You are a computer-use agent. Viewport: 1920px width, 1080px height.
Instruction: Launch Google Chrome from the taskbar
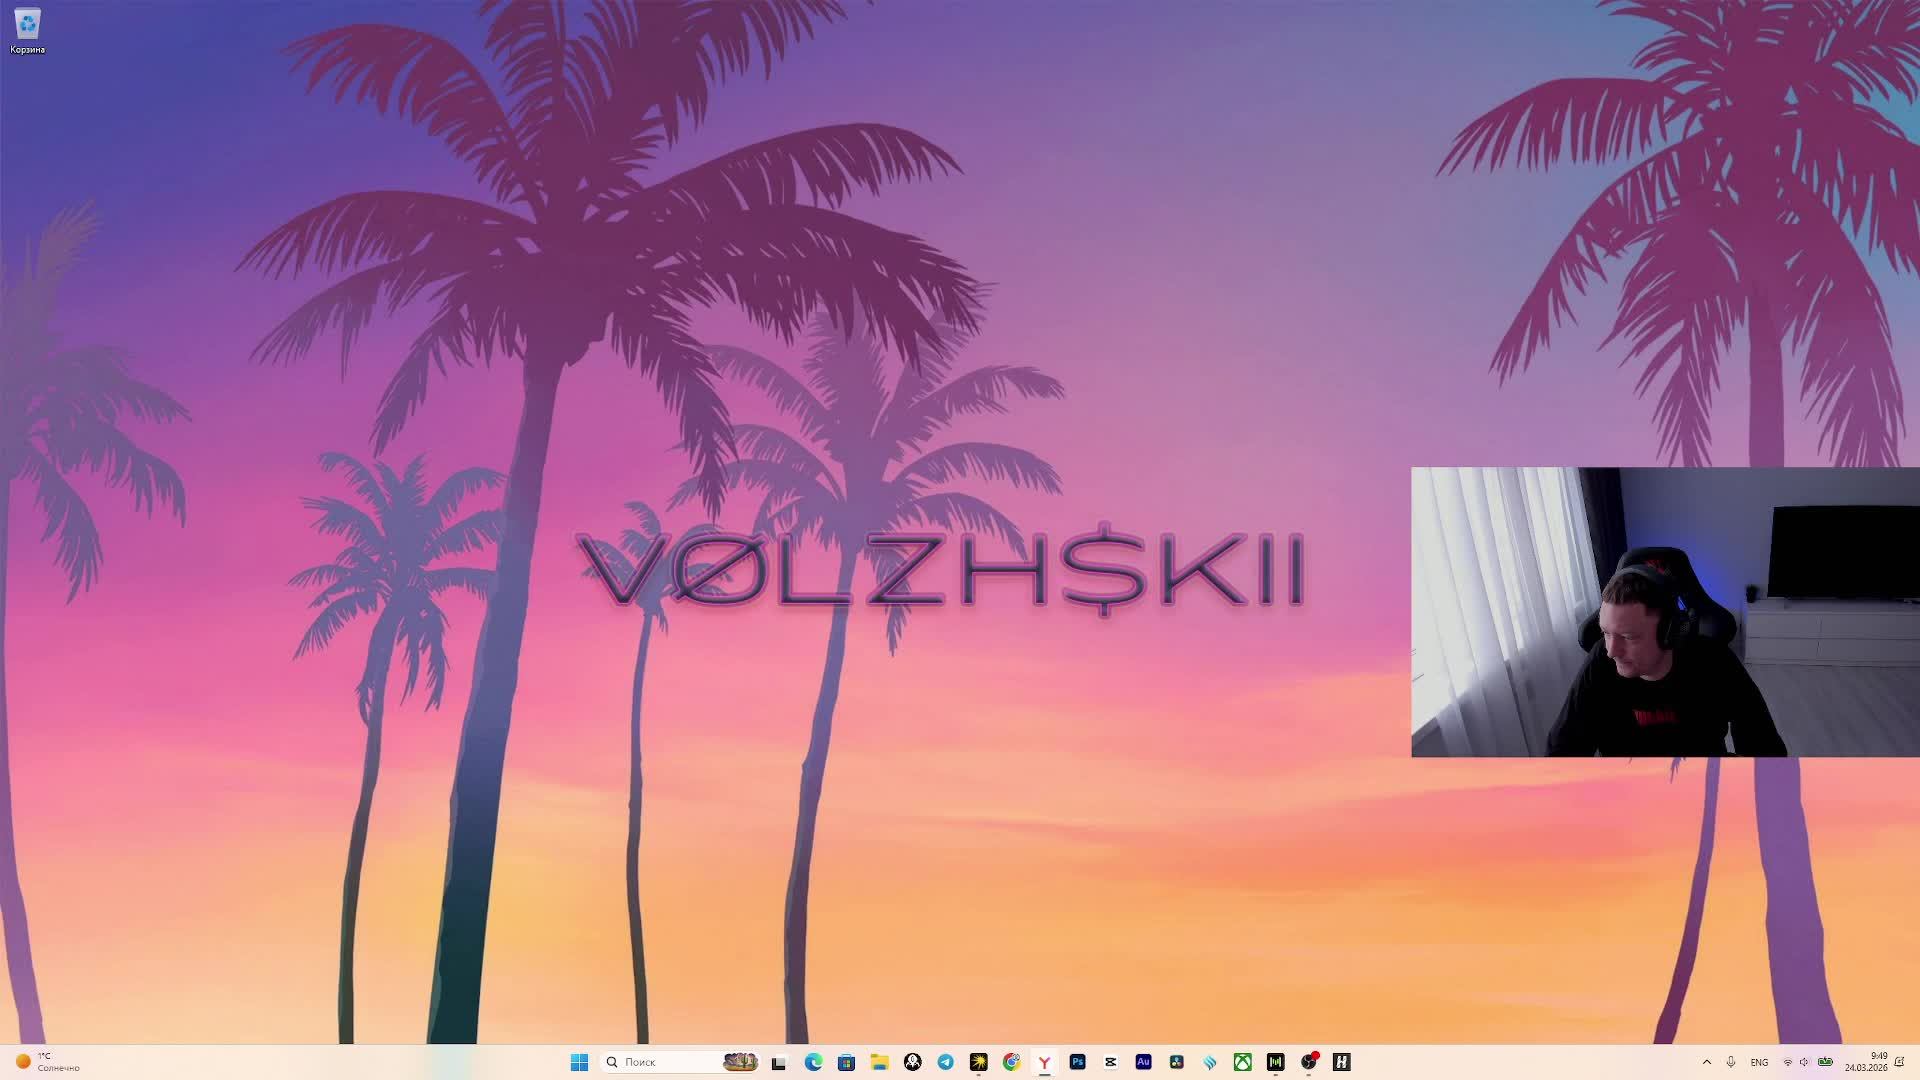[1011, 1062]
